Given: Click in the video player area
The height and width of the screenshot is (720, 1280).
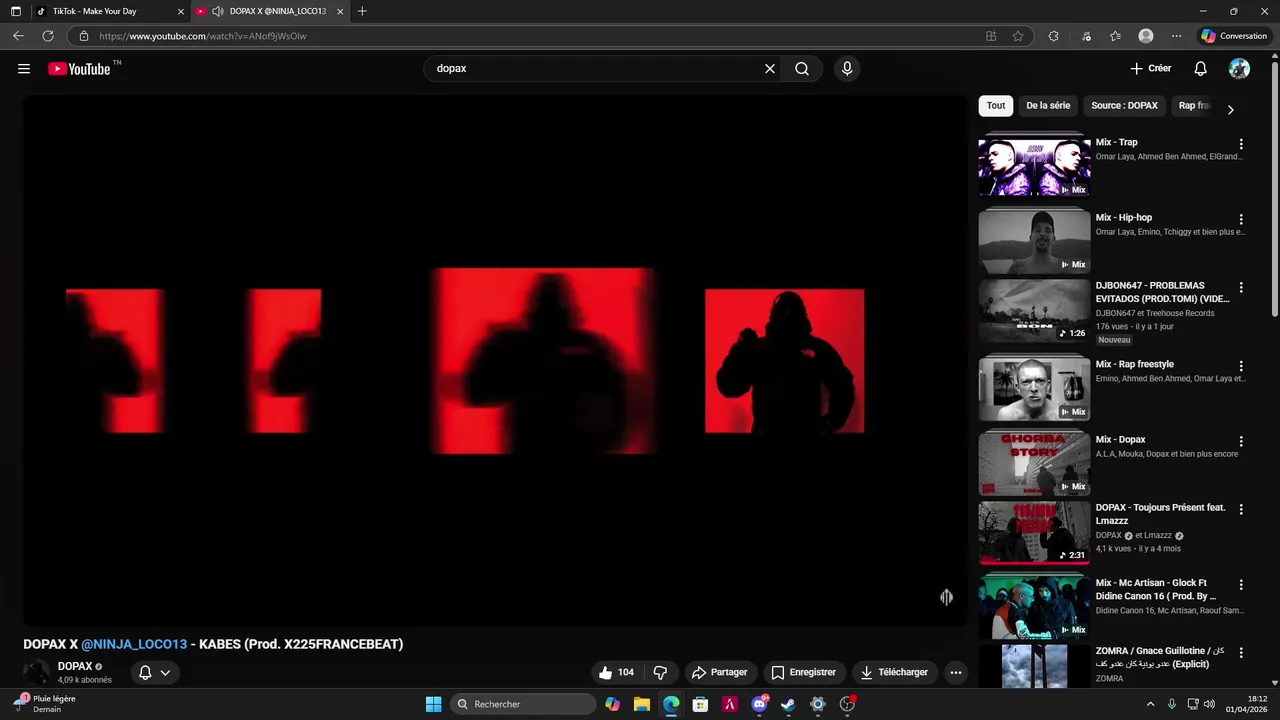Looking at the screenshot, I should (x=495, y=360).
